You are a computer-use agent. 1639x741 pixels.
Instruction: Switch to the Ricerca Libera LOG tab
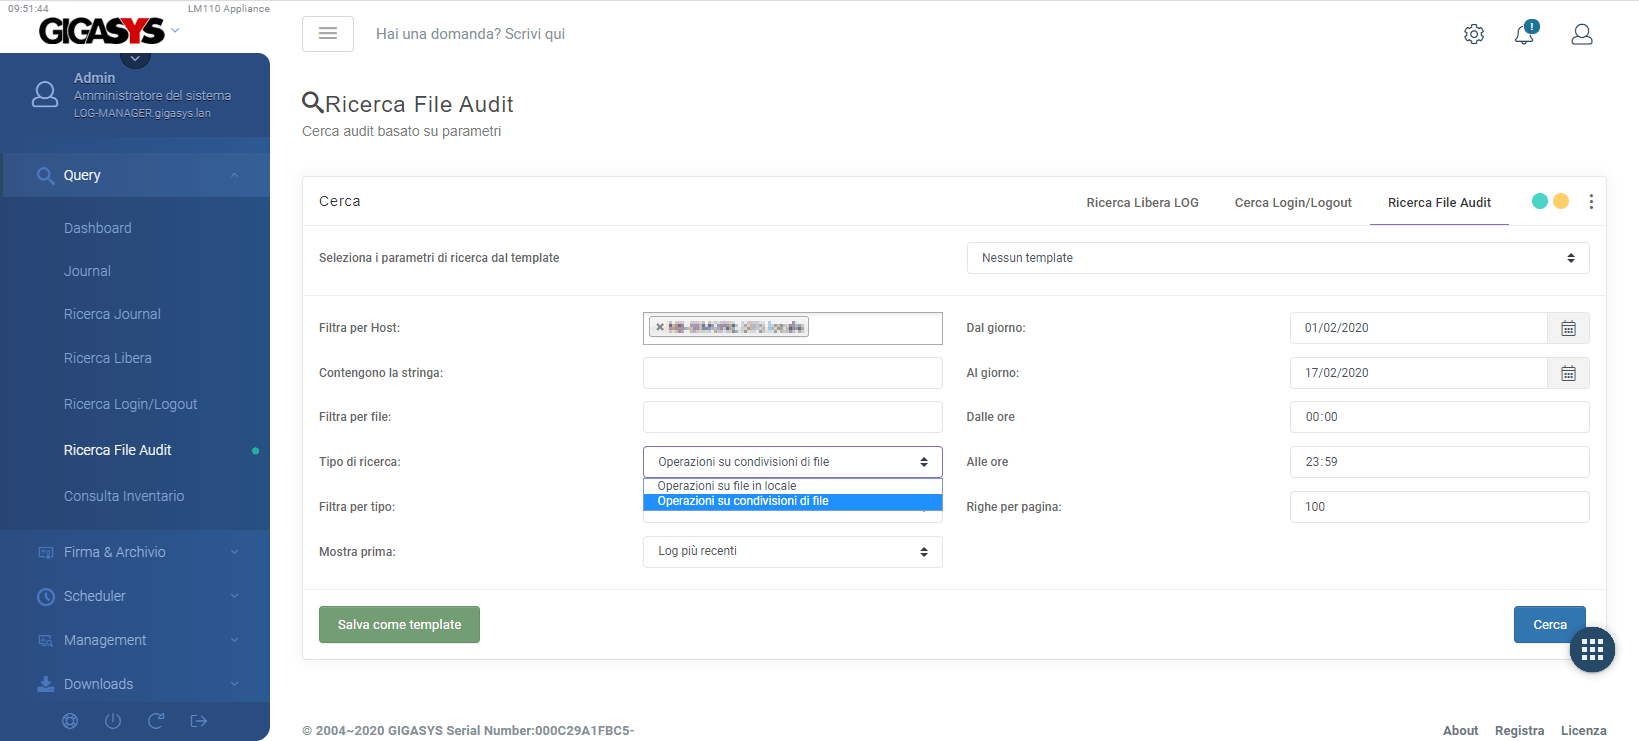[x=1142, y=202]
